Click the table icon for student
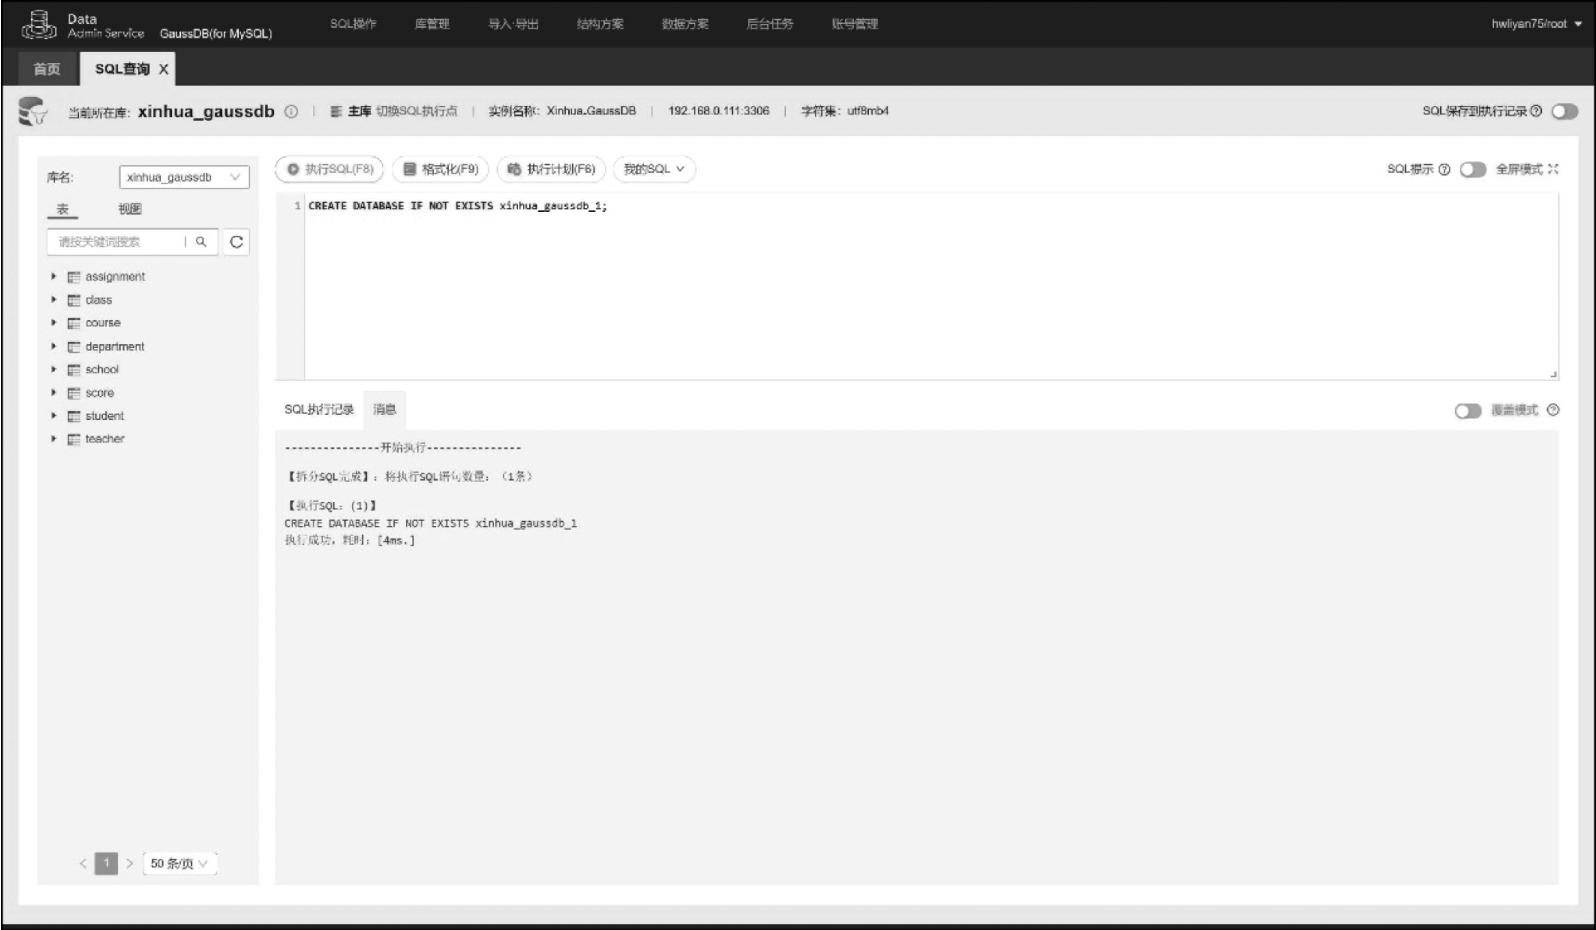Screen dimensions: 1596x930 [x=74, y=416]
